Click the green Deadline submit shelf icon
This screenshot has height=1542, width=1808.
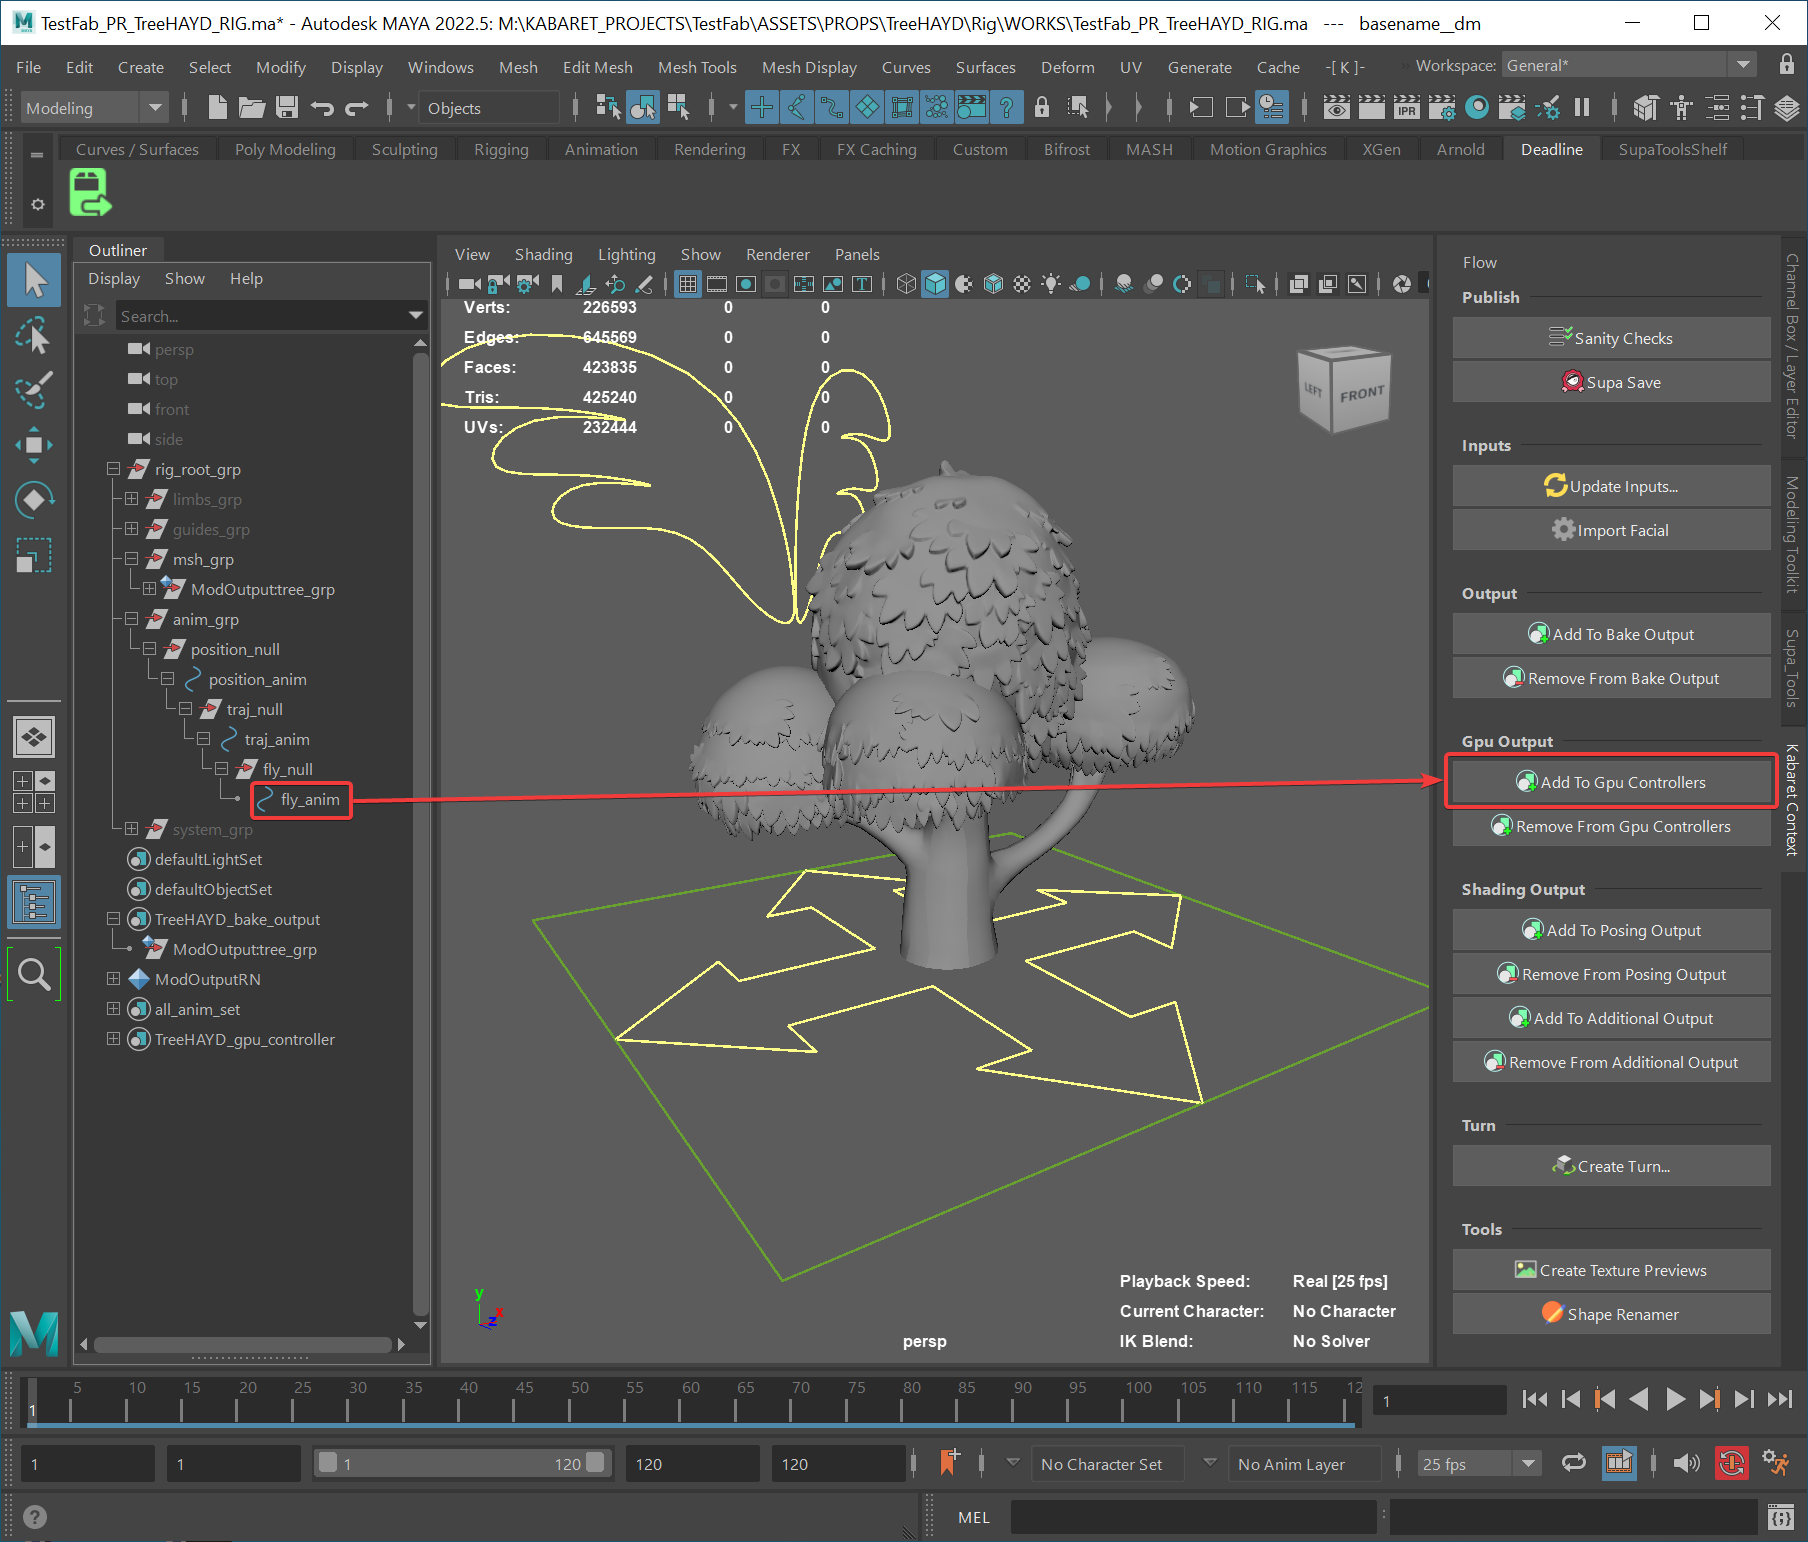90,192
